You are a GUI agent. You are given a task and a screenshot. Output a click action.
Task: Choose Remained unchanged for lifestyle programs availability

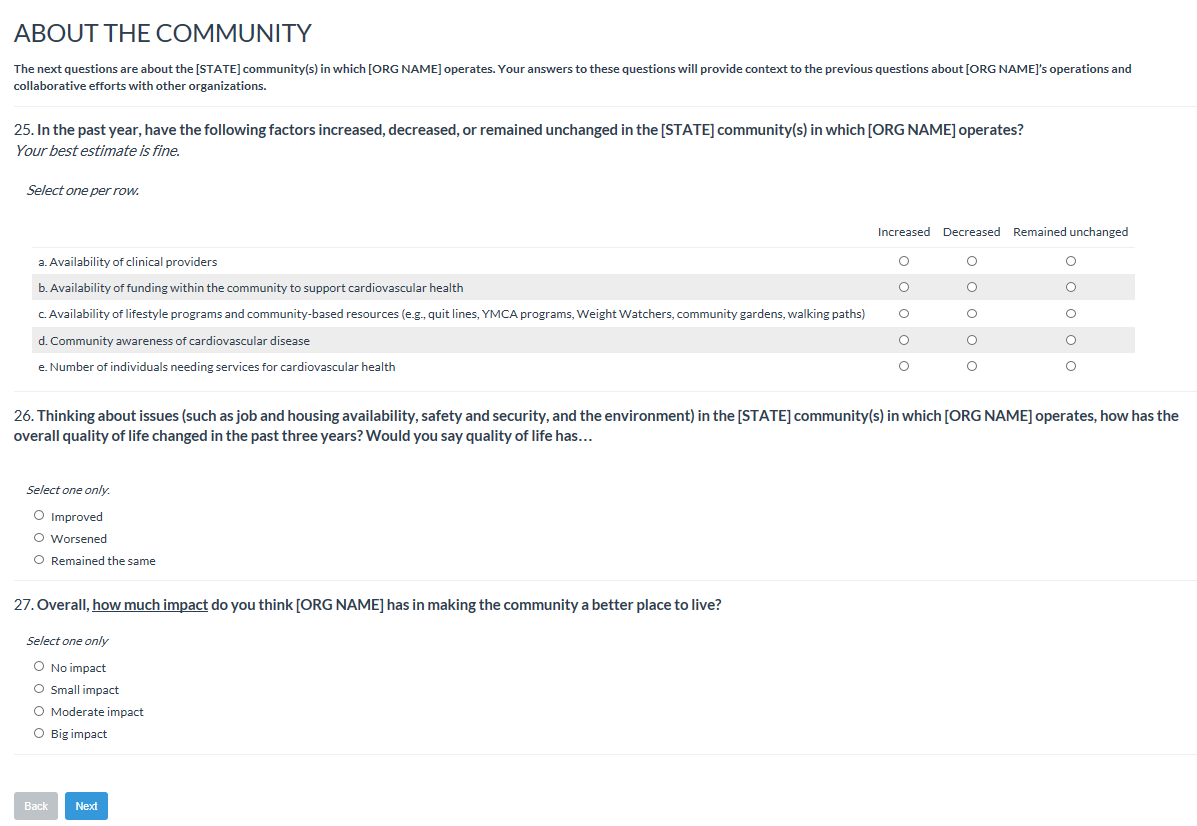[1071, 313]
